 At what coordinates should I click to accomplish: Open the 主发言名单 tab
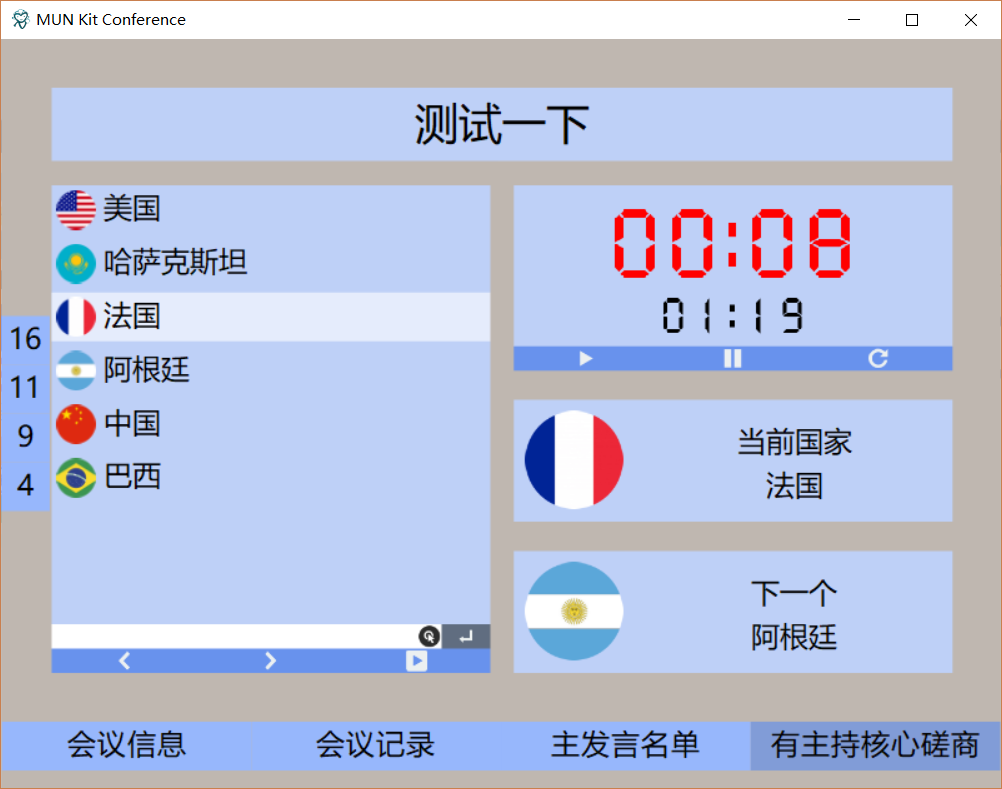624,745
